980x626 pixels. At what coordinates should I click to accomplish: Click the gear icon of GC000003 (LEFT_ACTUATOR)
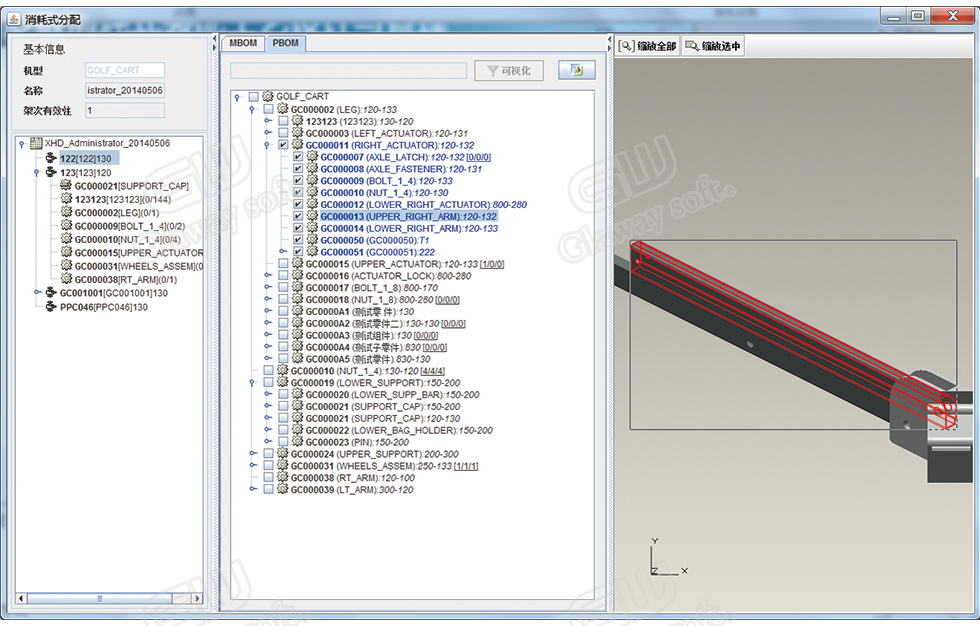click(x=298, y=132)
